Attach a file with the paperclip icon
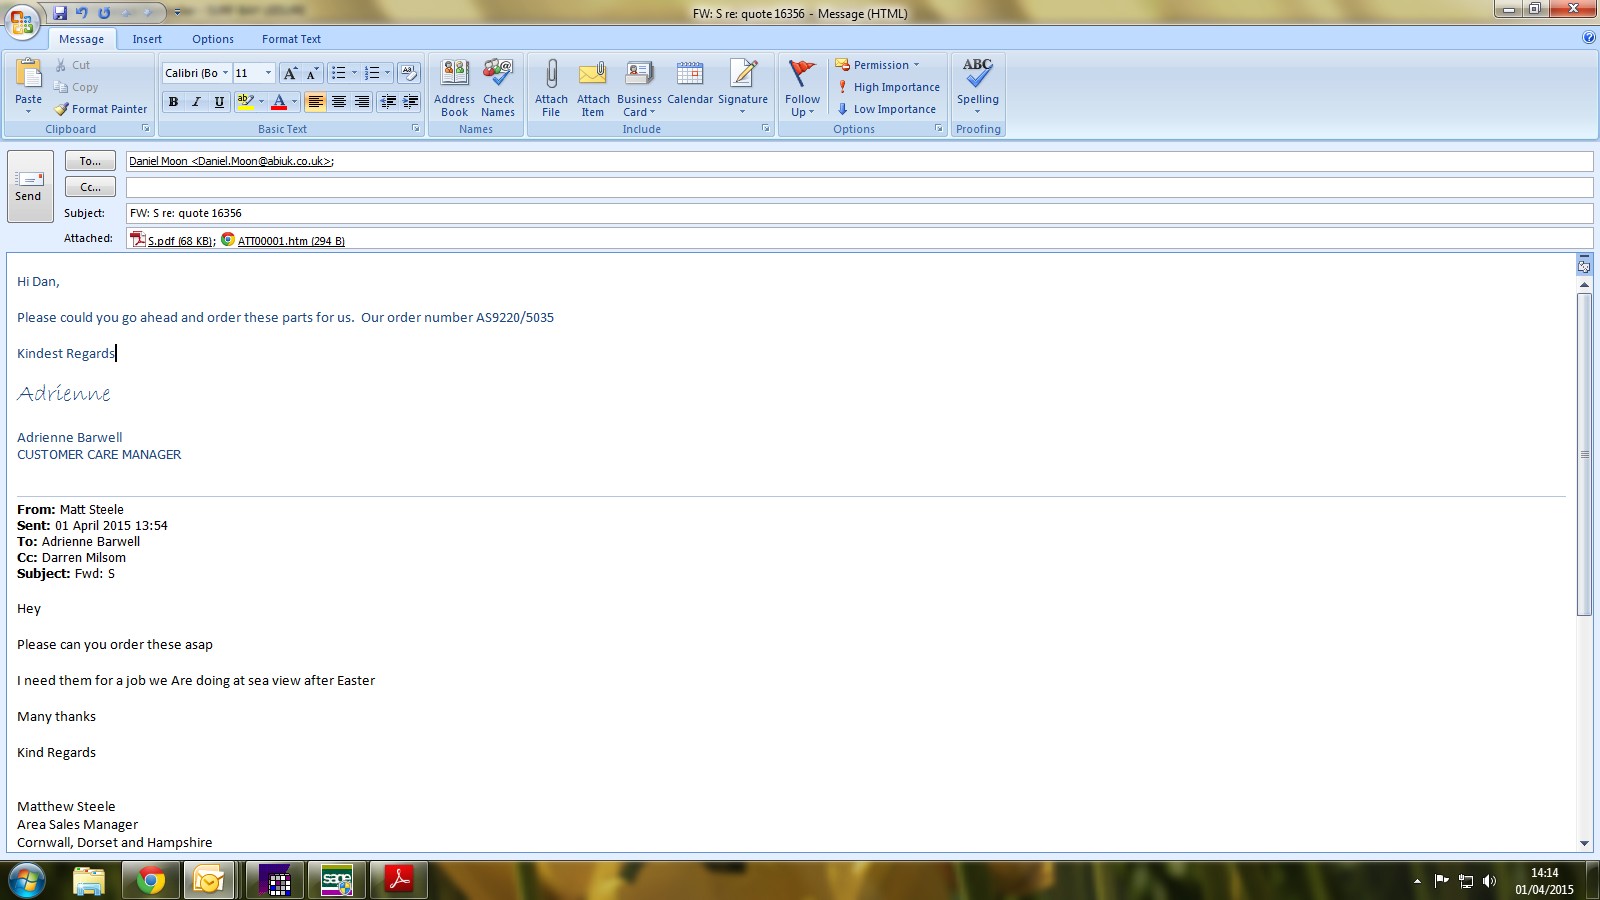 click(x=551, y=88)
